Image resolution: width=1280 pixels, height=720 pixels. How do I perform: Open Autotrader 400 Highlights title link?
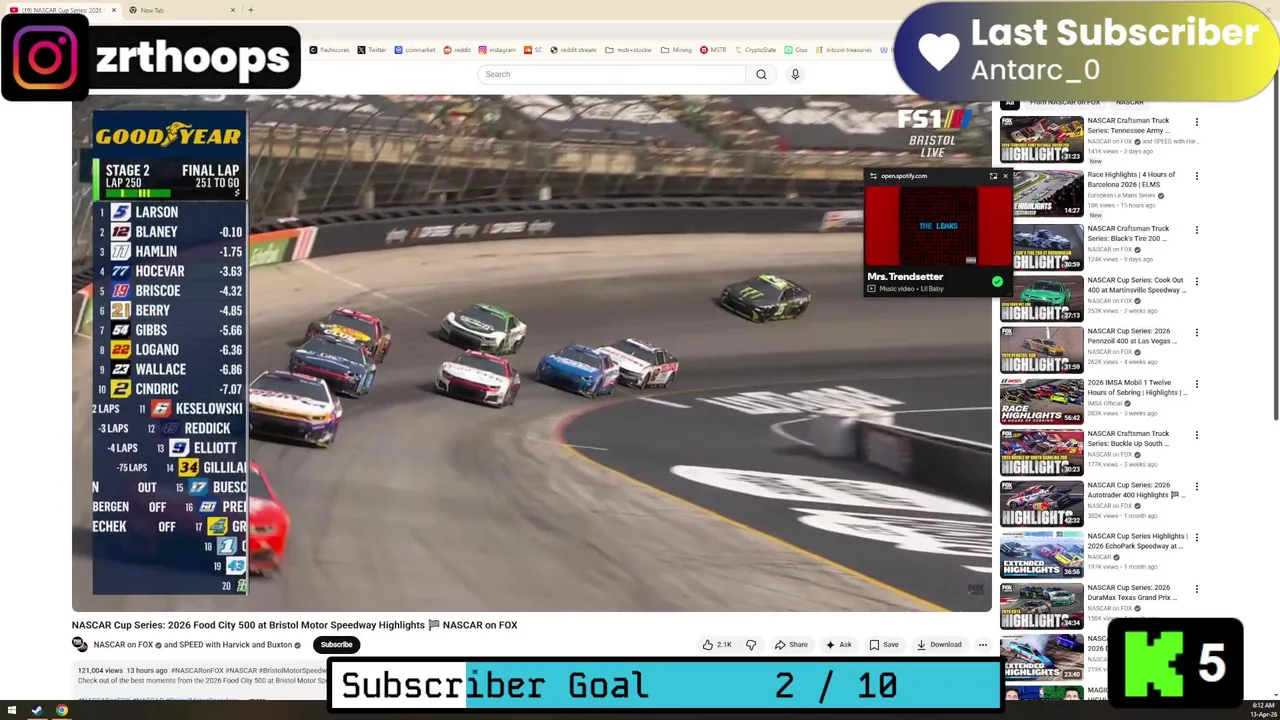click(1137, 490)
